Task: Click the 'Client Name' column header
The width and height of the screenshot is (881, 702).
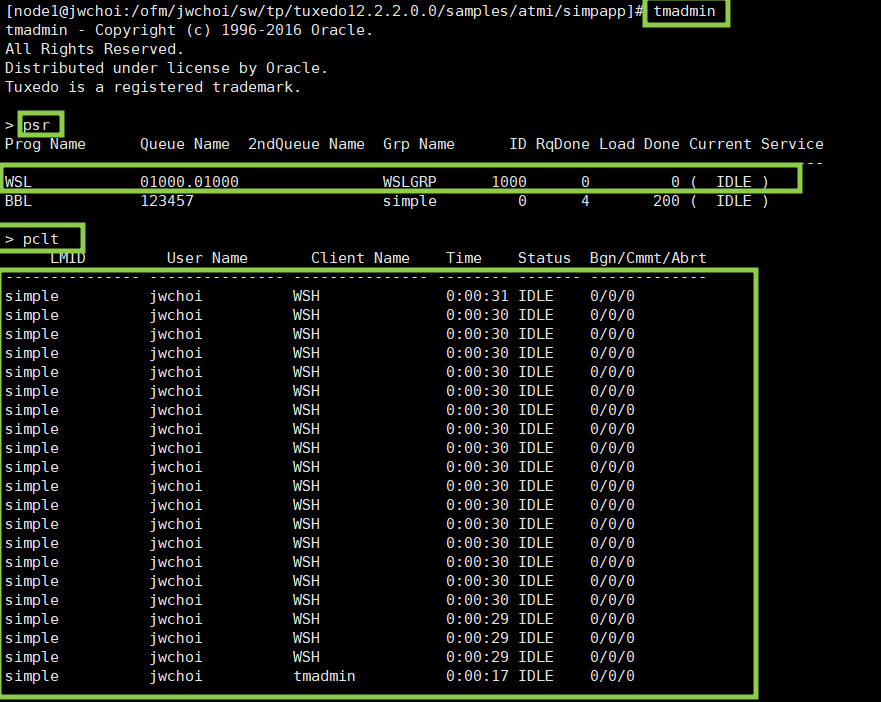Action: 360,259
